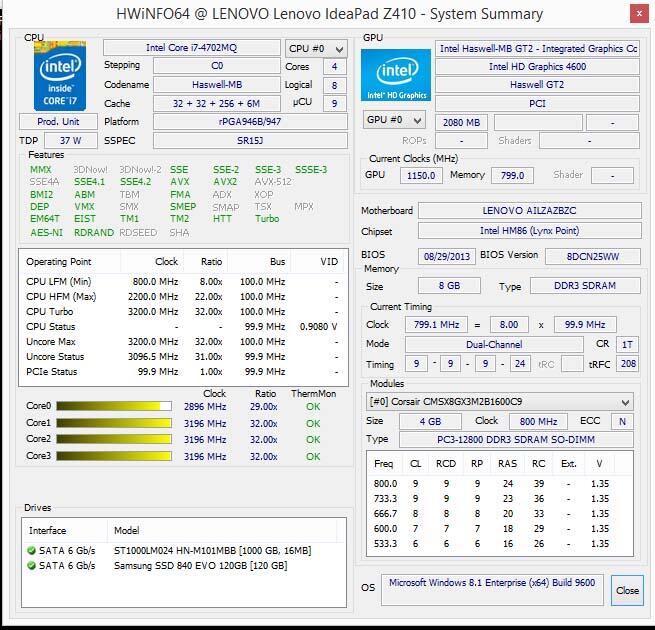Viewport: 655px width, 630px height.
Task: Click the AES-NI feature label
Action: (x=46, y=233)
